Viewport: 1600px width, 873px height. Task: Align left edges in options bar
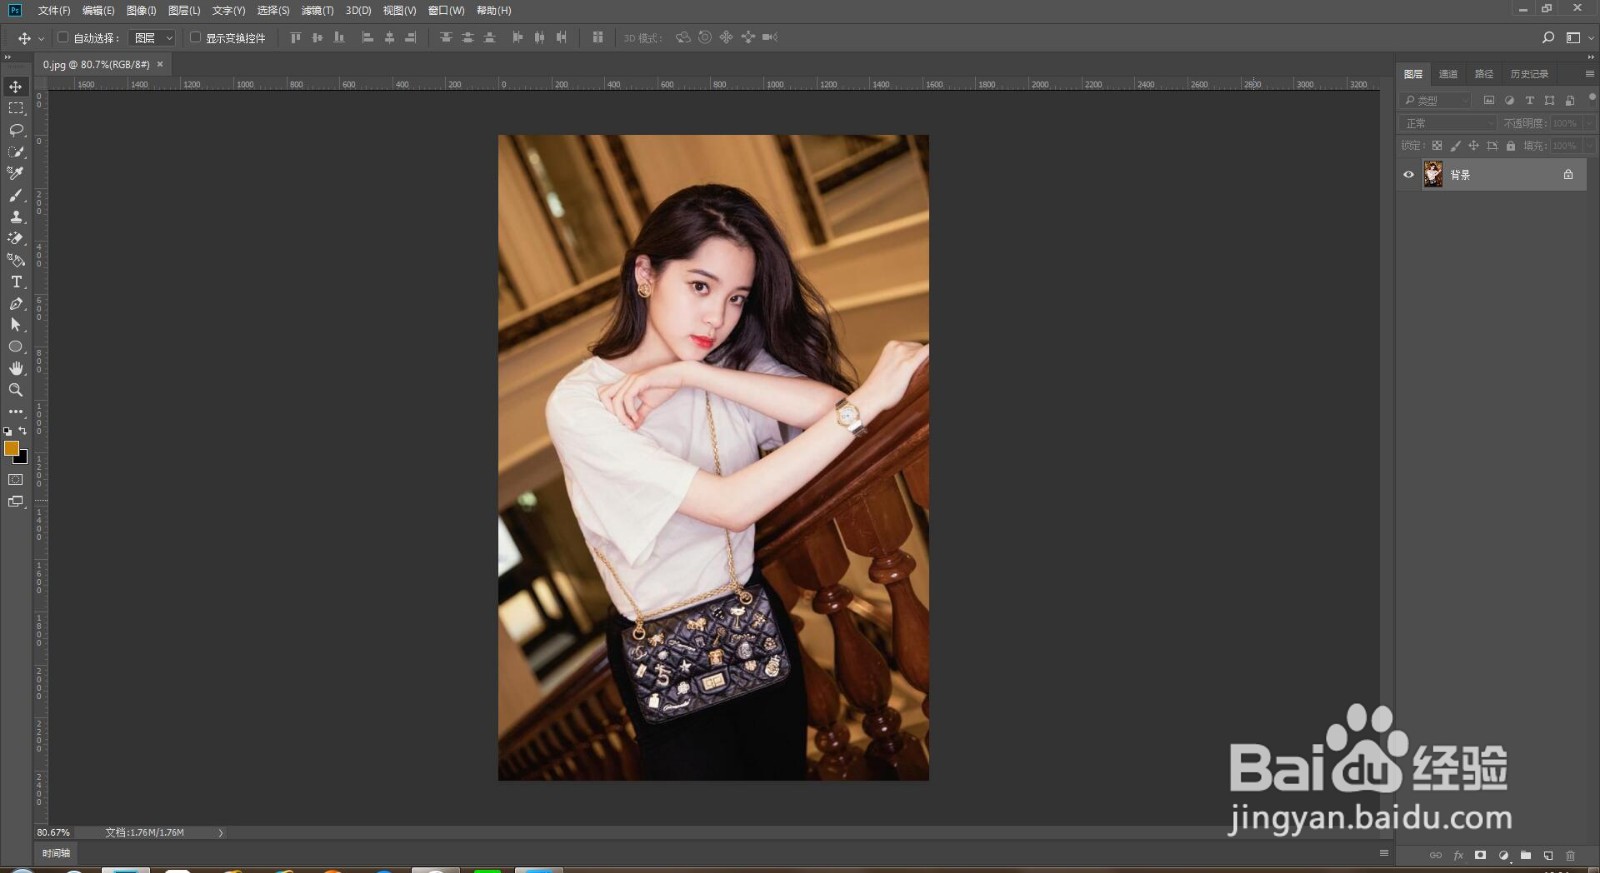pos(367,37)
